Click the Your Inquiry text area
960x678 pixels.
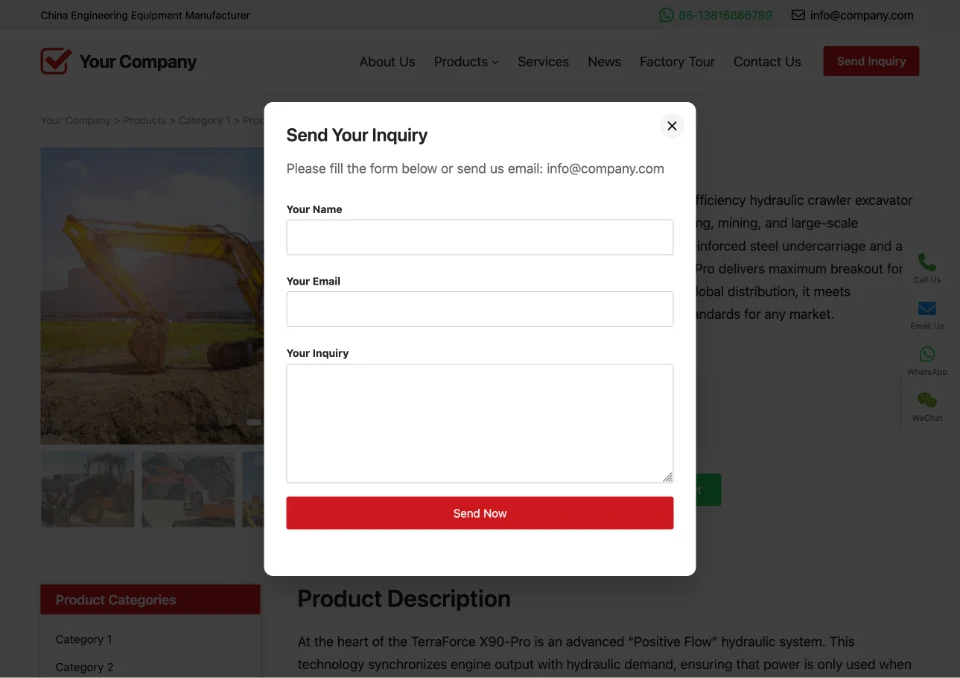pos(480,423)
